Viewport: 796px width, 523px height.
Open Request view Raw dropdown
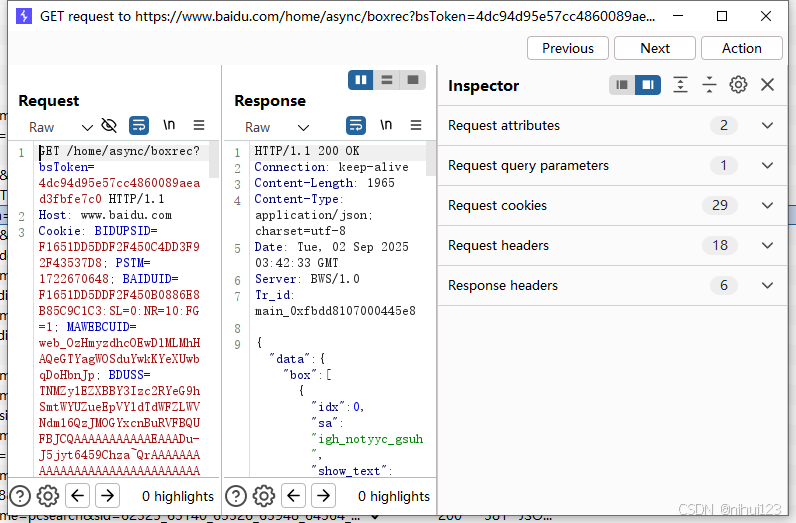pyautogui.click(x=60, y=127)
